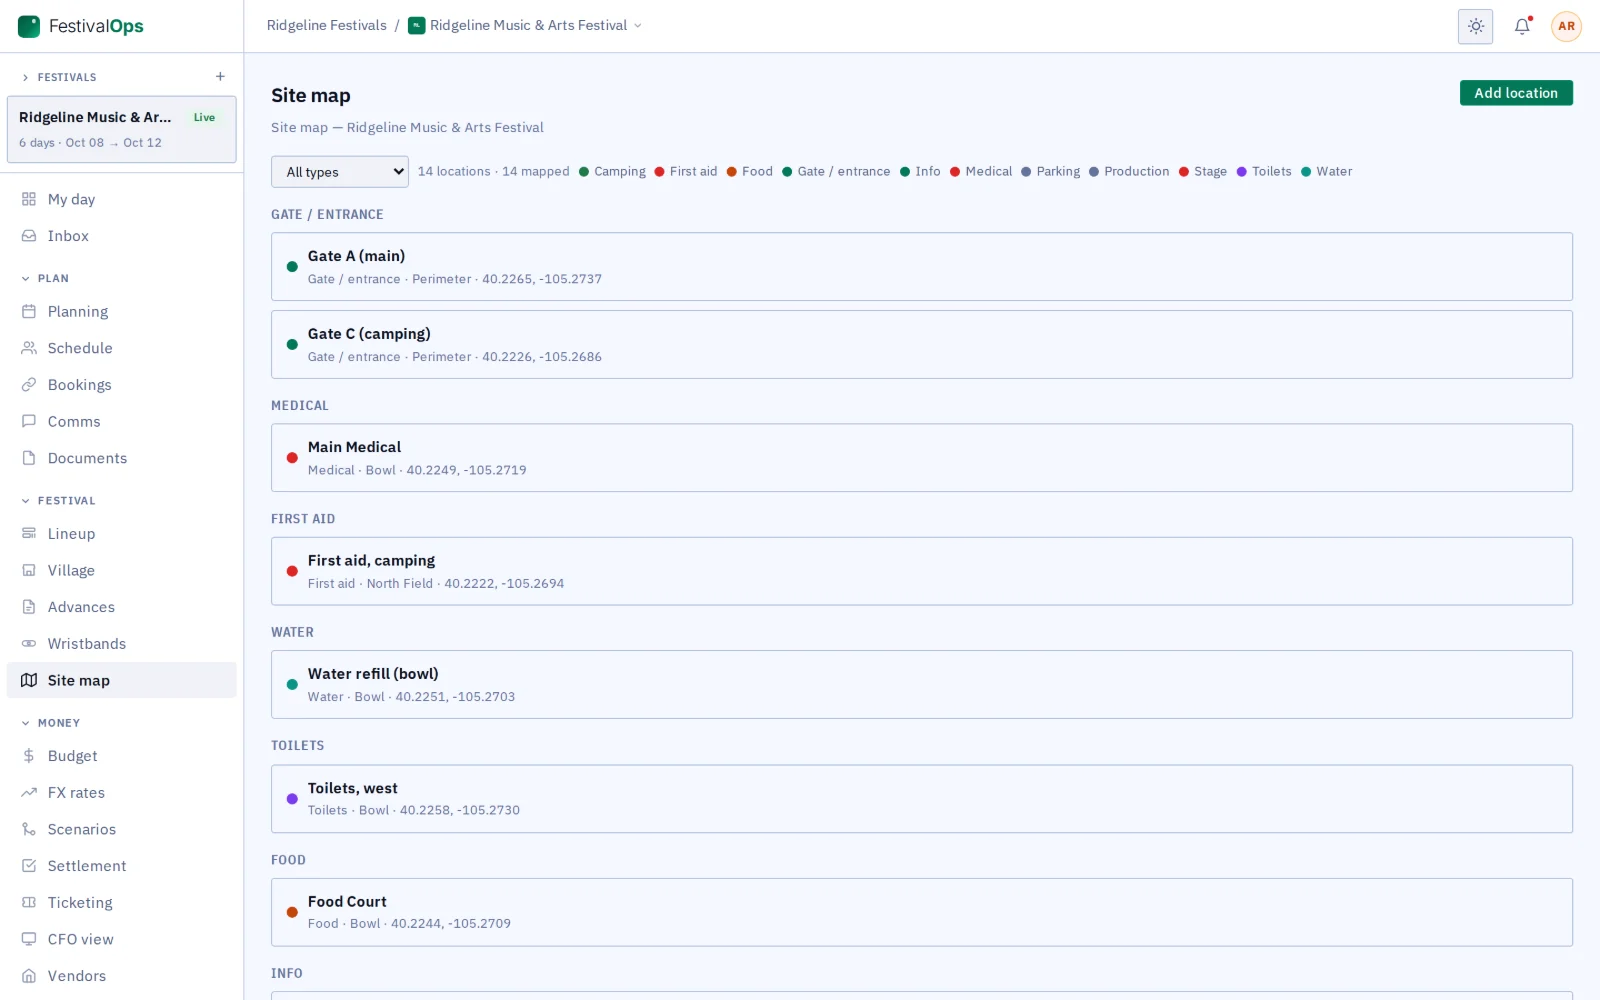Expand the festival switcher chevron in breadcrumb
This screenshot has width=1600, height=1000.
[638, 26]
